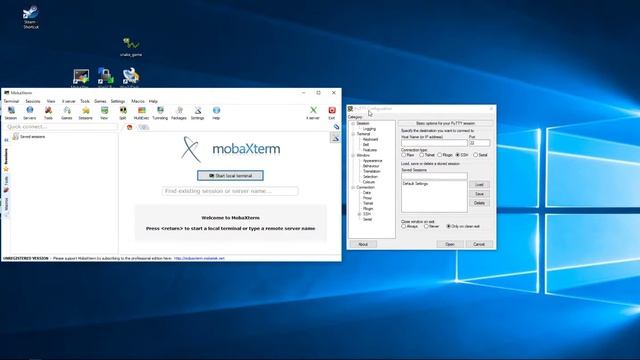Click the home tab icon in MobaXterm
640x360 pixels.
pos(129,127)
